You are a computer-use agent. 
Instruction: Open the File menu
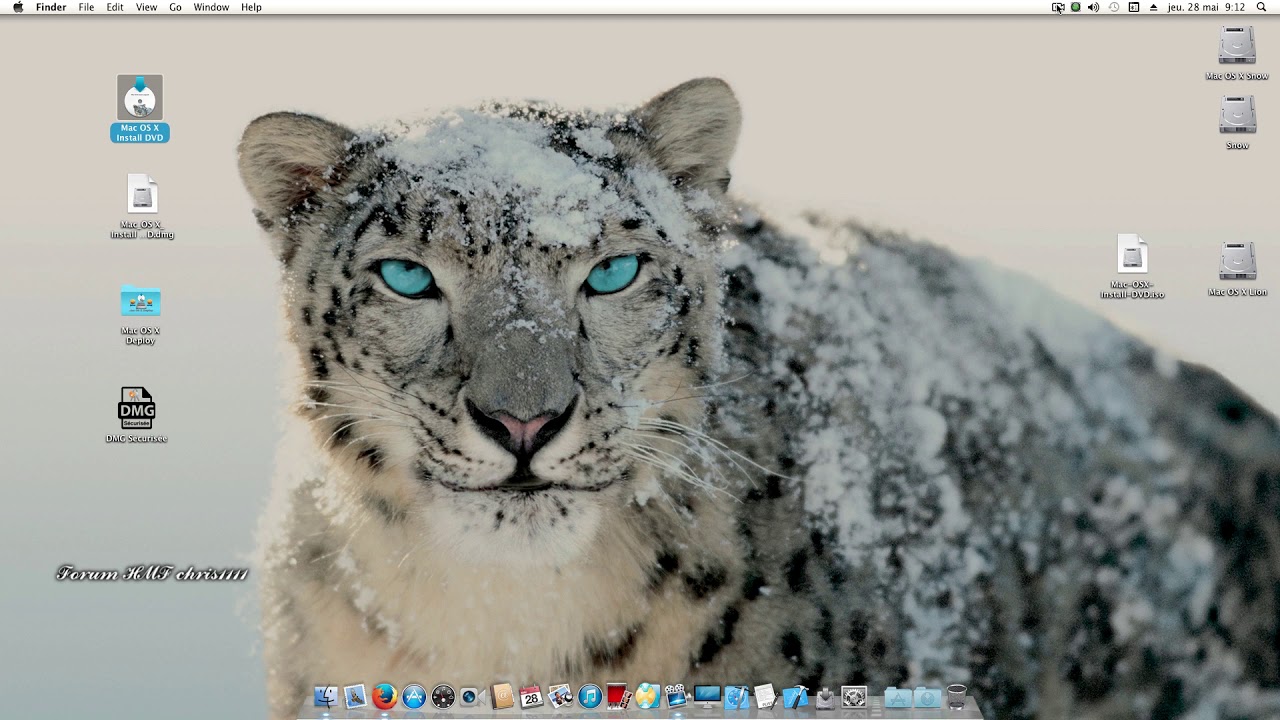coord(86,7)
